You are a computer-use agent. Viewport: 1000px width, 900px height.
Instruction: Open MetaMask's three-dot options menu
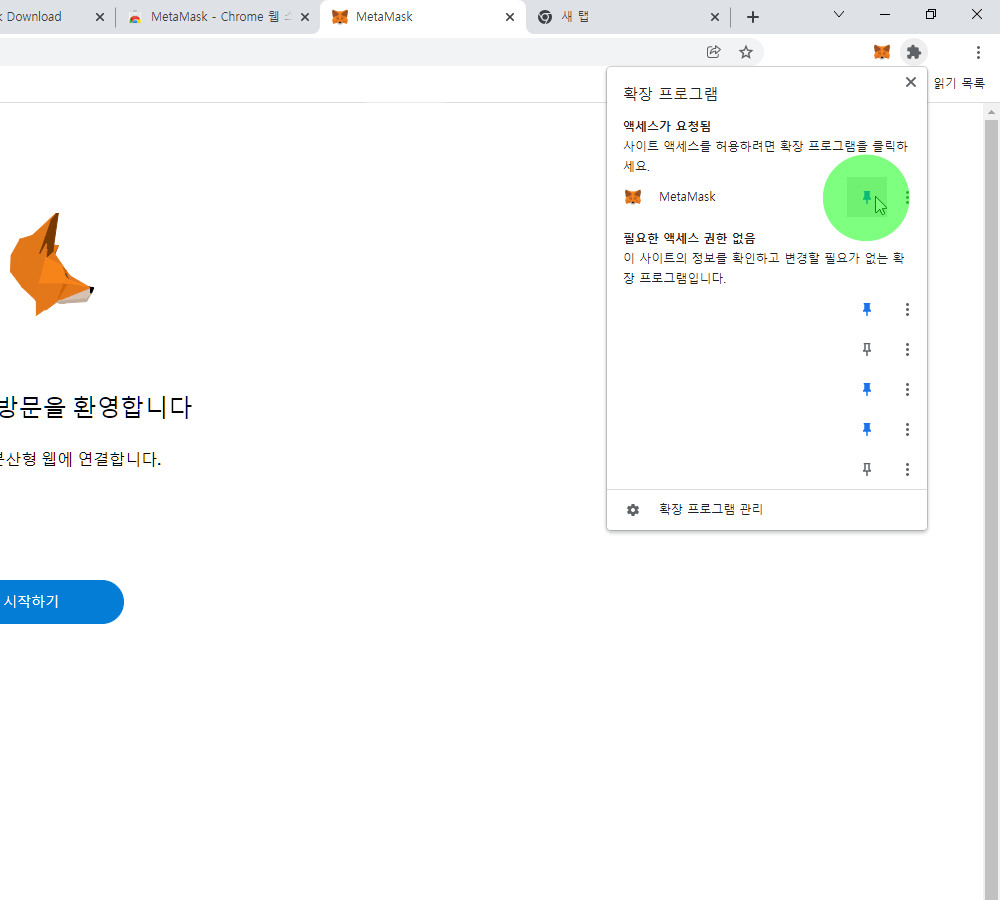click(907, 197)
